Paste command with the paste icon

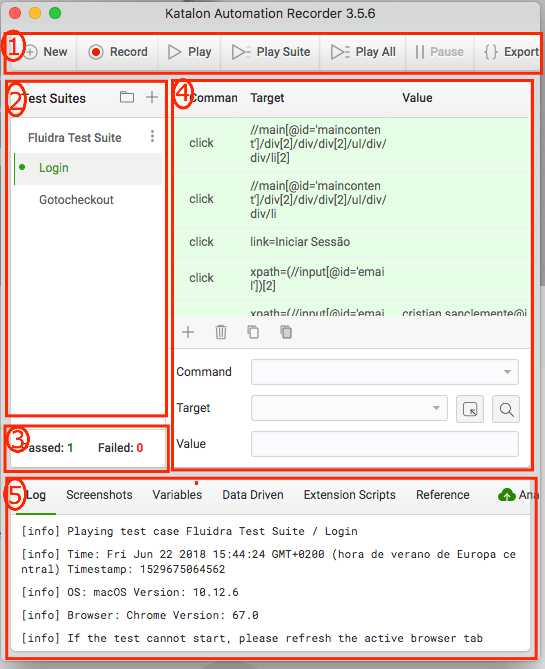[286, 332]
